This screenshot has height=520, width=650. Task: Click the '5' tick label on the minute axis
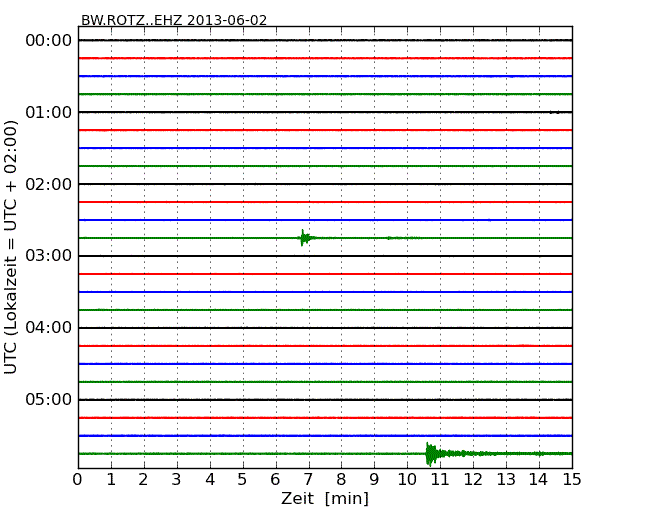tap(242, 479)
